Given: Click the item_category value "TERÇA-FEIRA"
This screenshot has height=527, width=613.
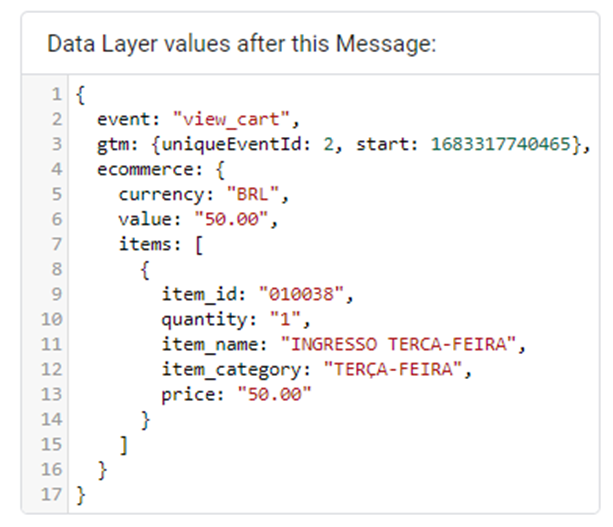Looking at the screenshot, I should (x=392, y=370).
